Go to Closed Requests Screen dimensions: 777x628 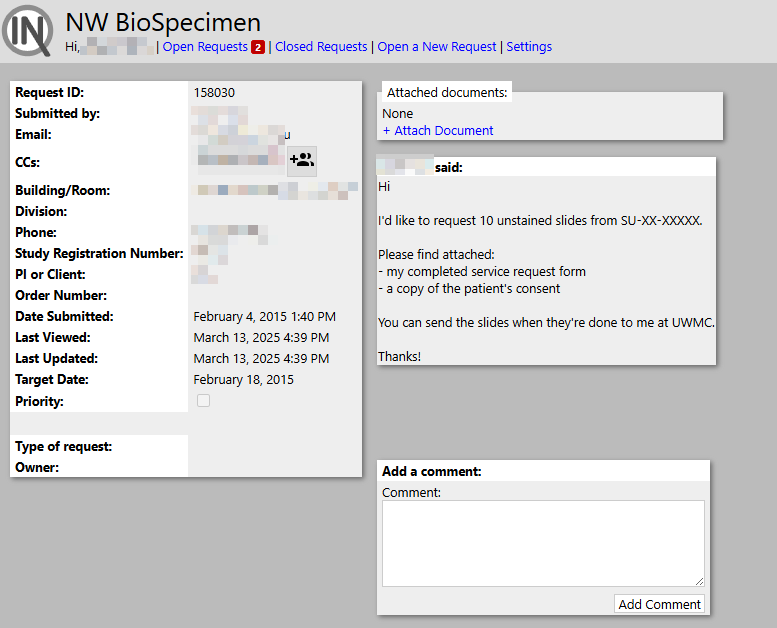(x=321, y=47)
